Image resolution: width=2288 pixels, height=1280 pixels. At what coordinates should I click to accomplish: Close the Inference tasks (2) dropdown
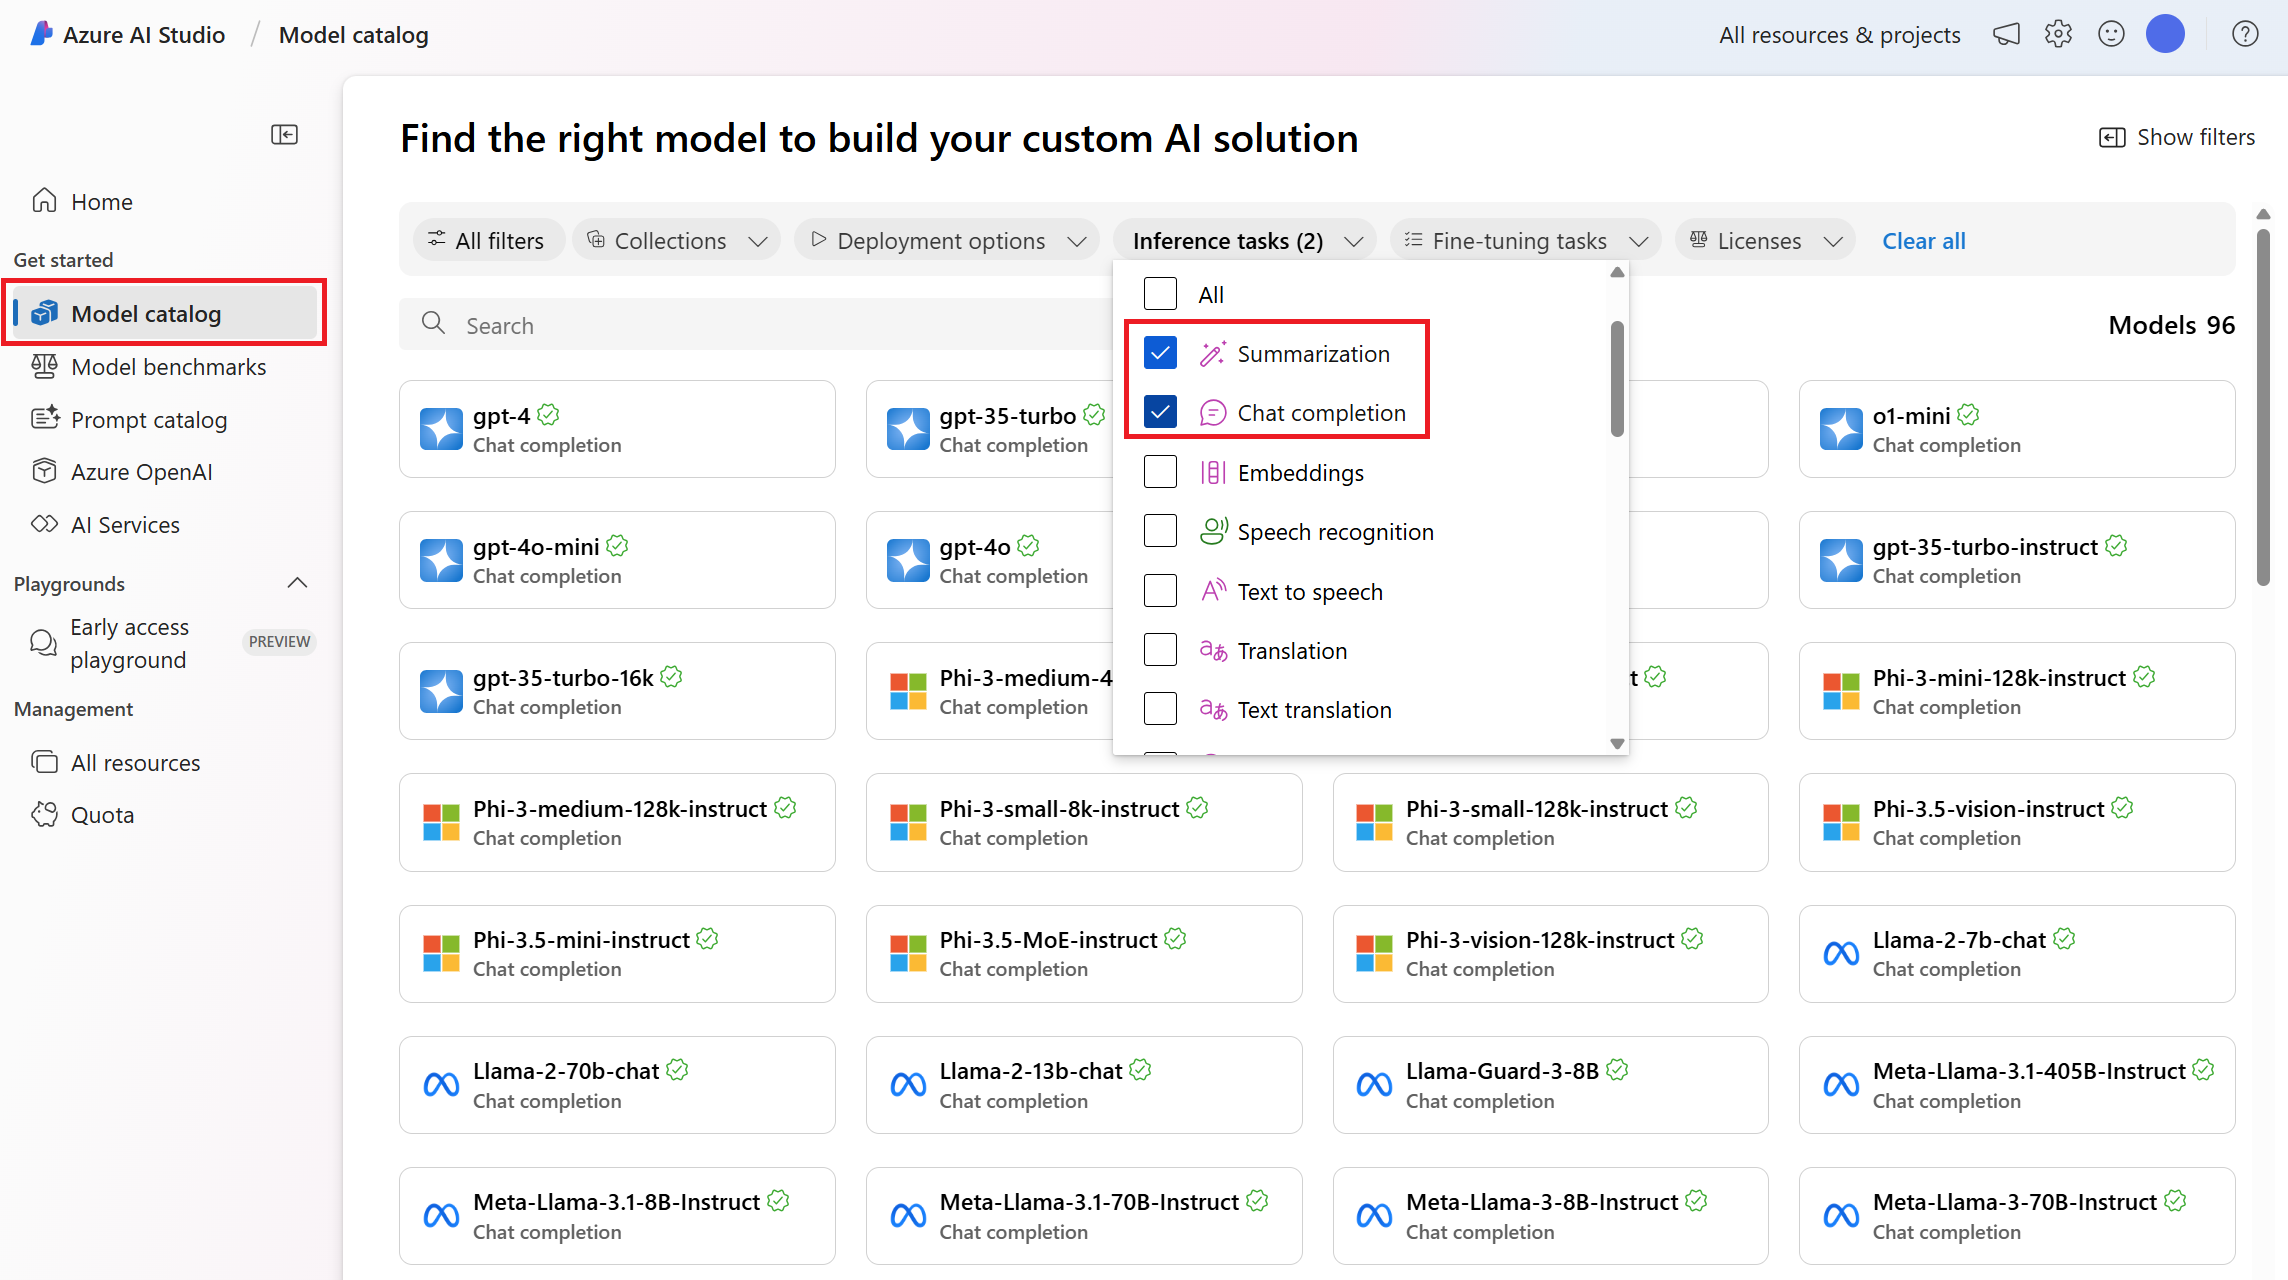(x=1245, y=240)
